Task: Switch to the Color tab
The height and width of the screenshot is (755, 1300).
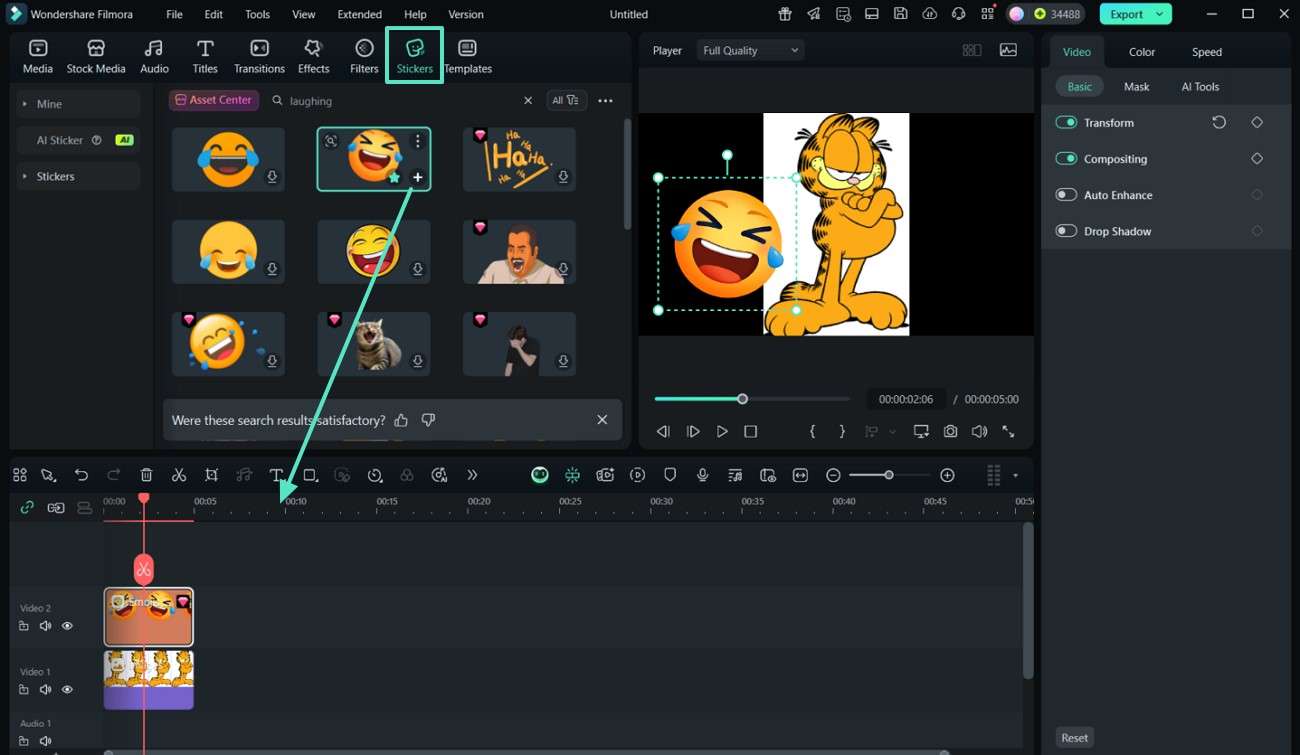Action: point(1142,52)
